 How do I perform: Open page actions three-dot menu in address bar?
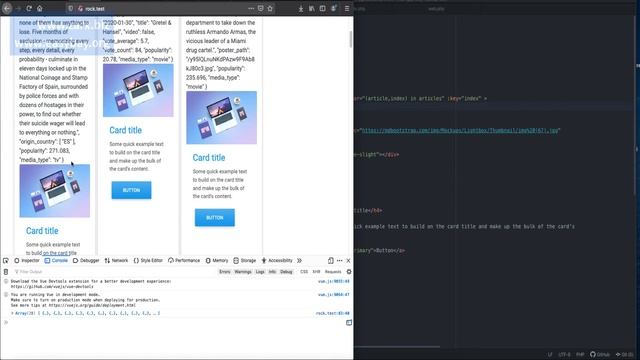(251, 8)
